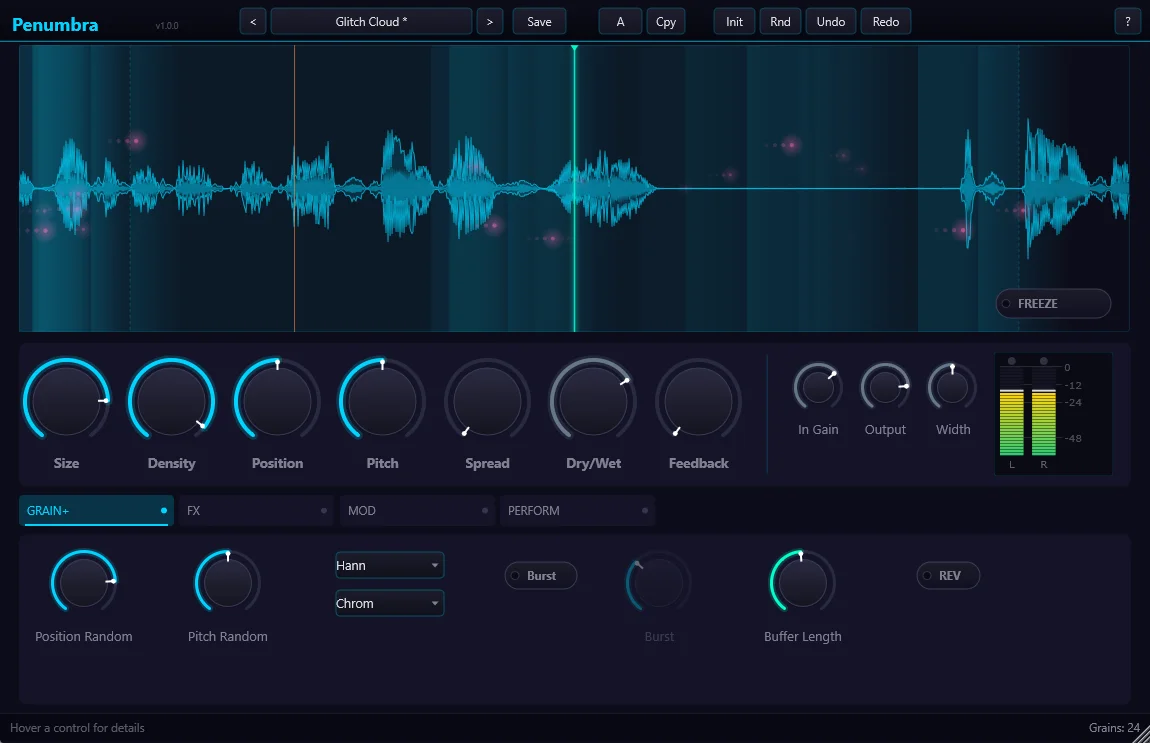Viewport: 1150px width, 743px height.
Task: Undo the last change
Action: click(x=831, y=22)
